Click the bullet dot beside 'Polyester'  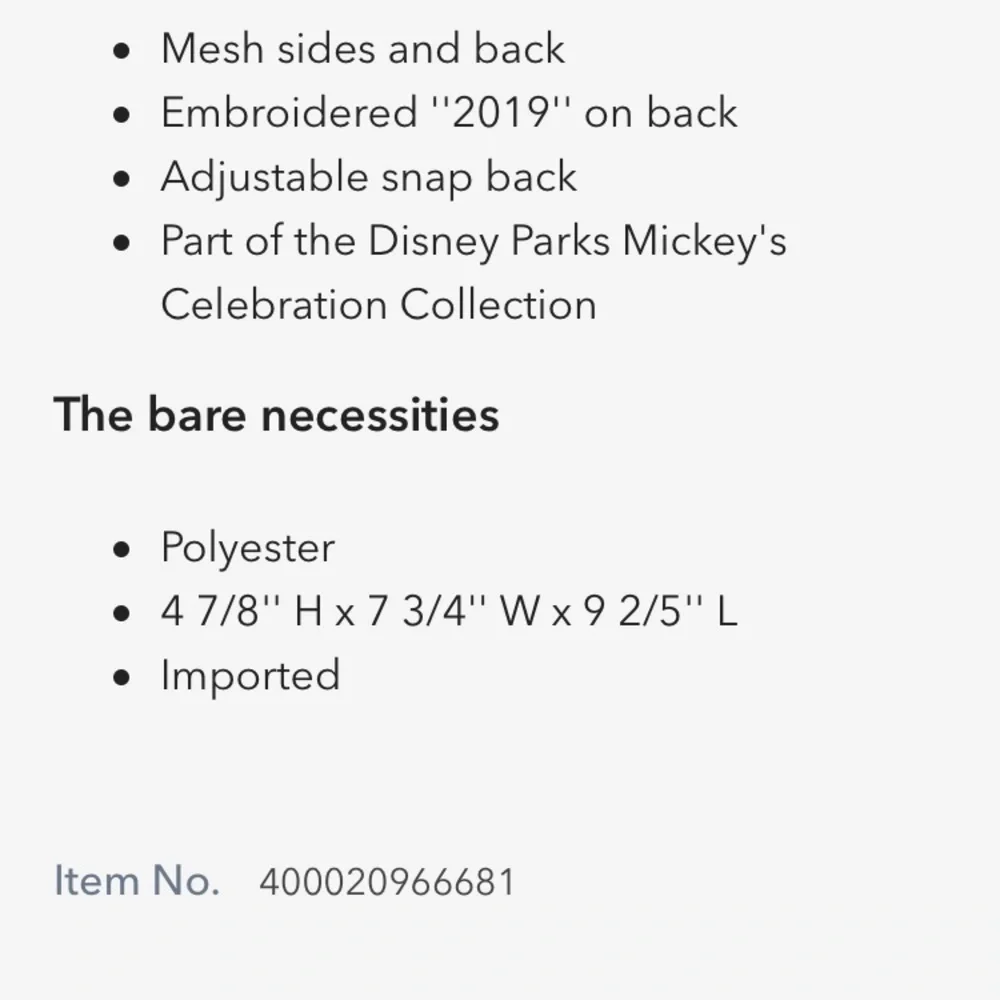tap(121, 550)
